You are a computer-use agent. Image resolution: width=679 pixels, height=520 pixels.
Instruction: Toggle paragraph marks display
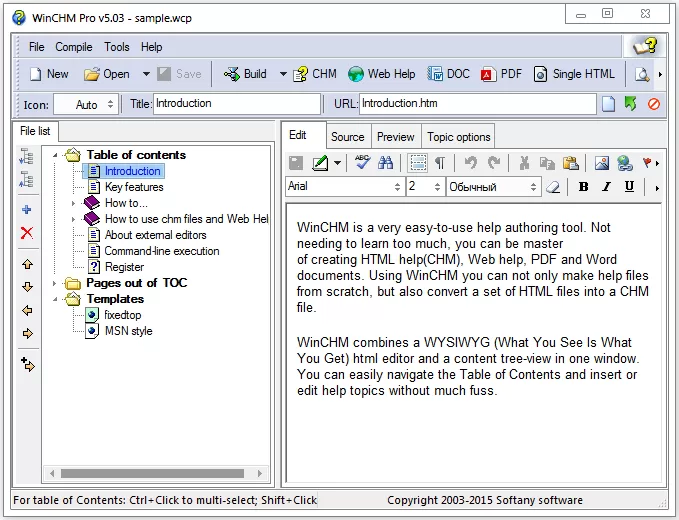click(x=440, y=163)
